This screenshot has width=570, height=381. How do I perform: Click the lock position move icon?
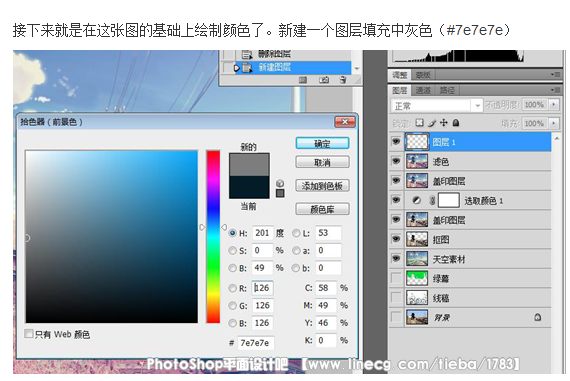pyautogui.click(x=443, y=123)
